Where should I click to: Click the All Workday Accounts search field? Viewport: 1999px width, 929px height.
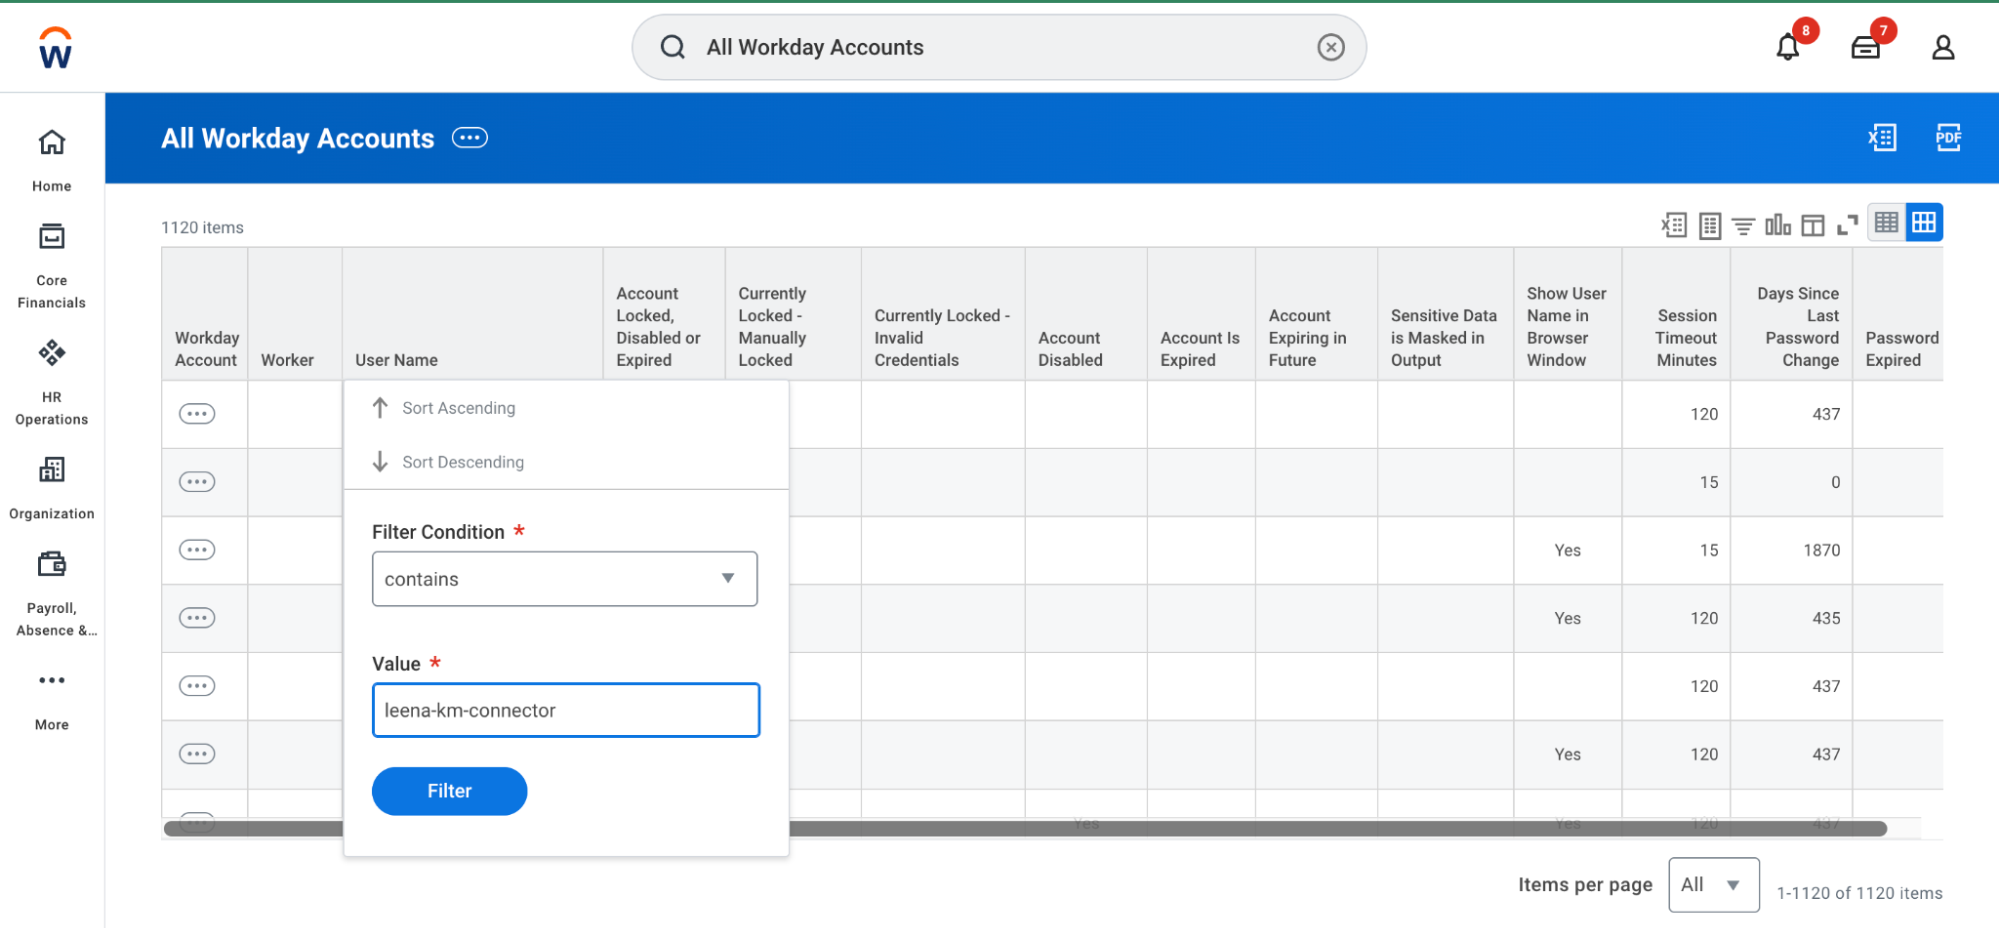point(999,47)
